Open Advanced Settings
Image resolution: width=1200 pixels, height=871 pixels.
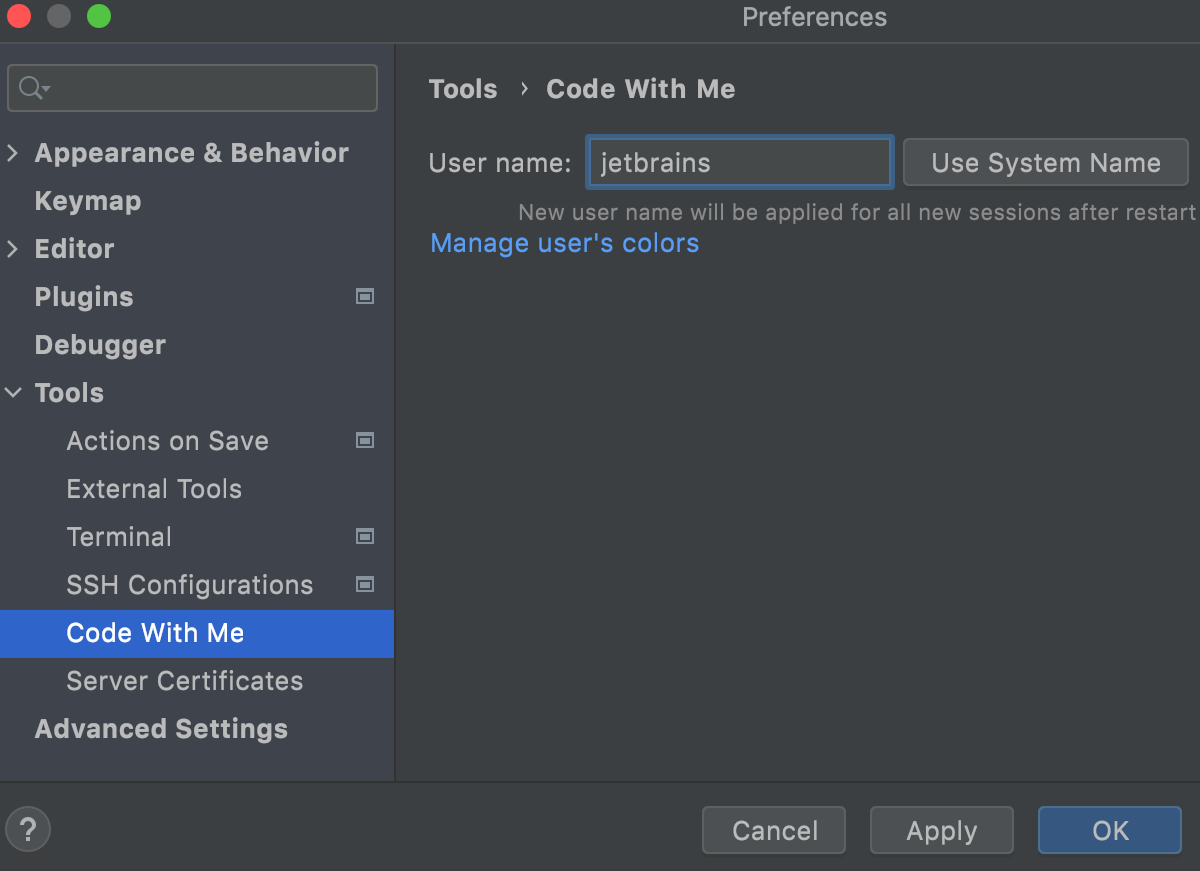tap(160, 729)
